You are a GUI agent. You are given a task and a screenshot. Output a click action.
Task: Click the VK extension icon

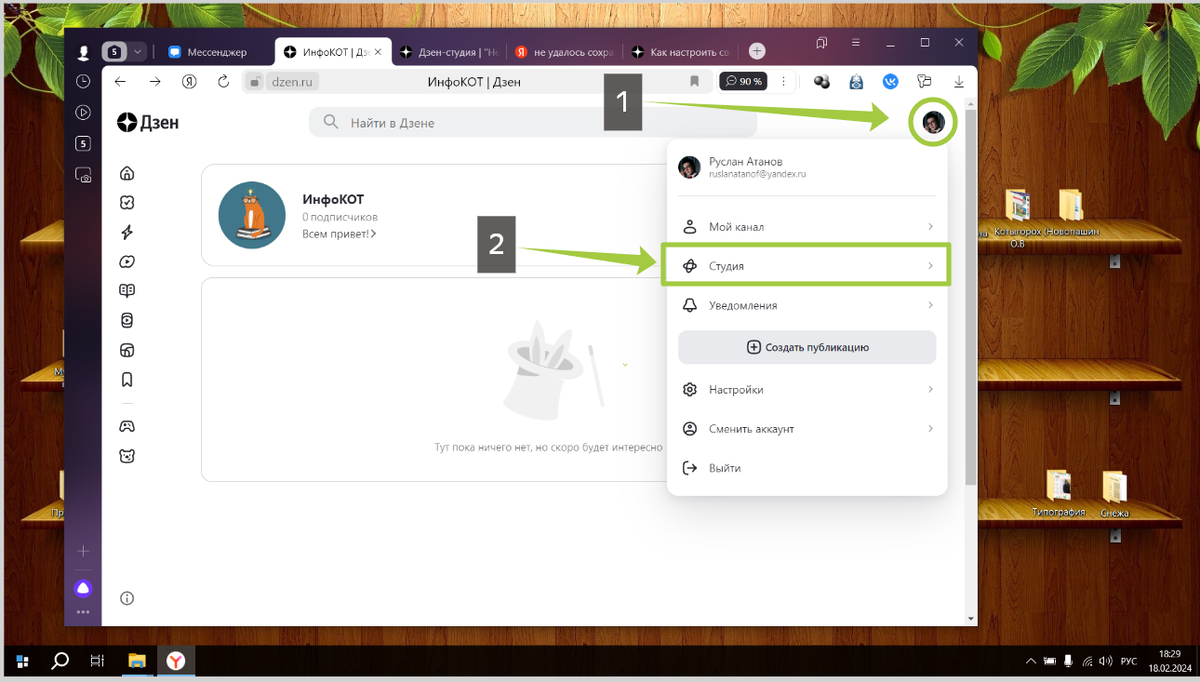pyautogui.click(x=890, y=81)
